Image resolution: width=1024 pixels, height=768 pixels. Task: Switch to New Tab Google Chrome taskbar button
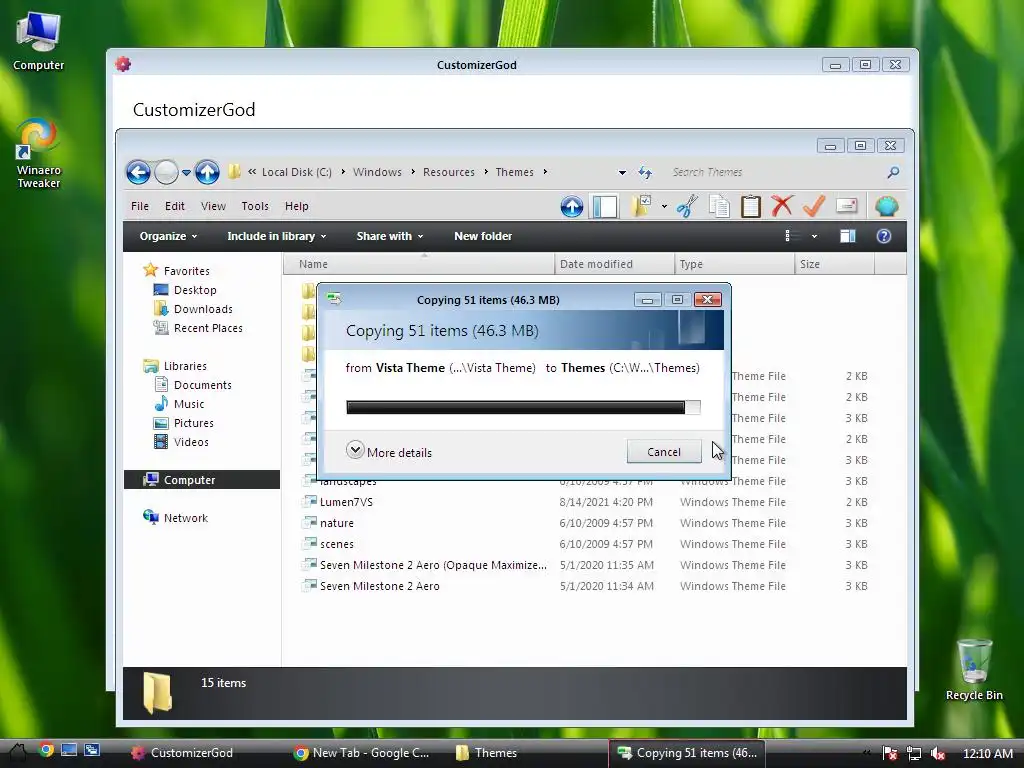coord(361,753)
